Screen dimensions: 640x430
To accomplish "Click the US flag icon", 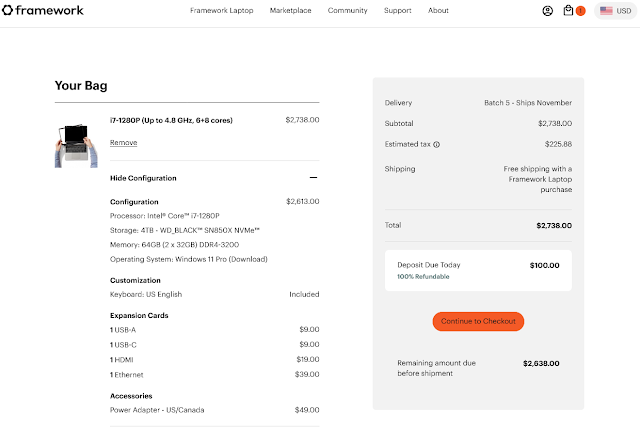I will [x=606, y=11].
